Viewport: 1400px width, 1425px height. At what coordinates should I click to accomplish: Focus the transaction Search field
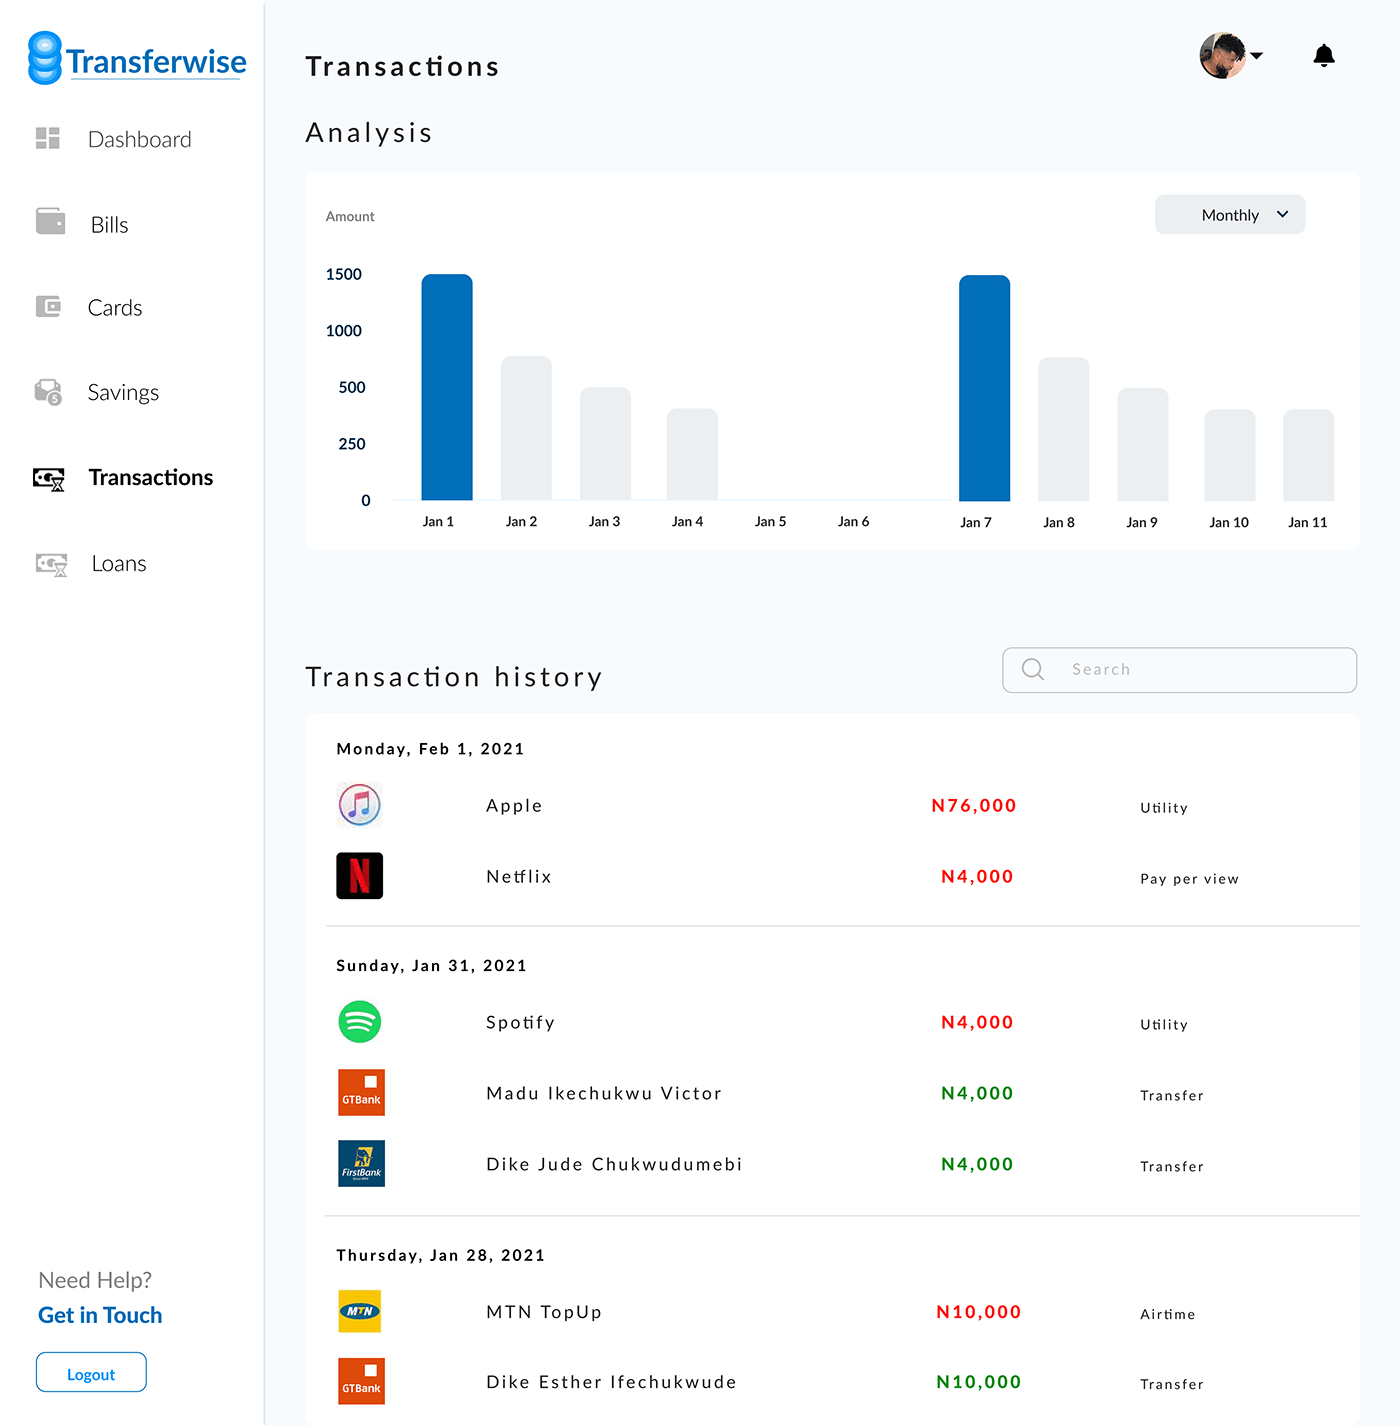click(x=1179, y=670)
